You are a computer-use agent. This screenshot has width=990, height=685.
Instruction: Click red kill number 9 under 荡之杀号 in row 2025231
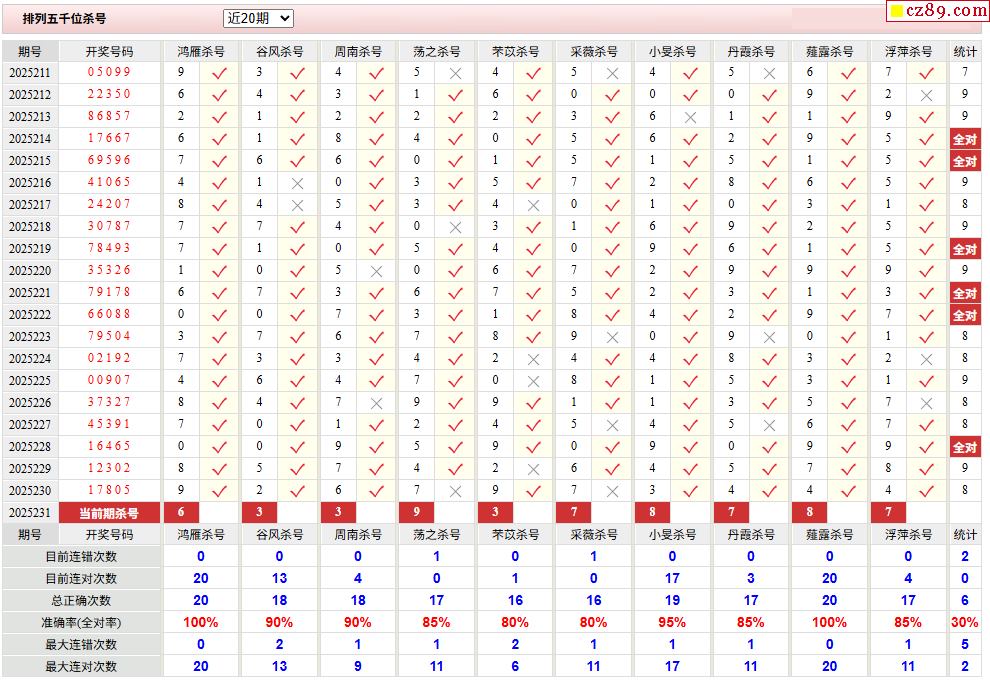pyautogui.click(x=416, y=513)
